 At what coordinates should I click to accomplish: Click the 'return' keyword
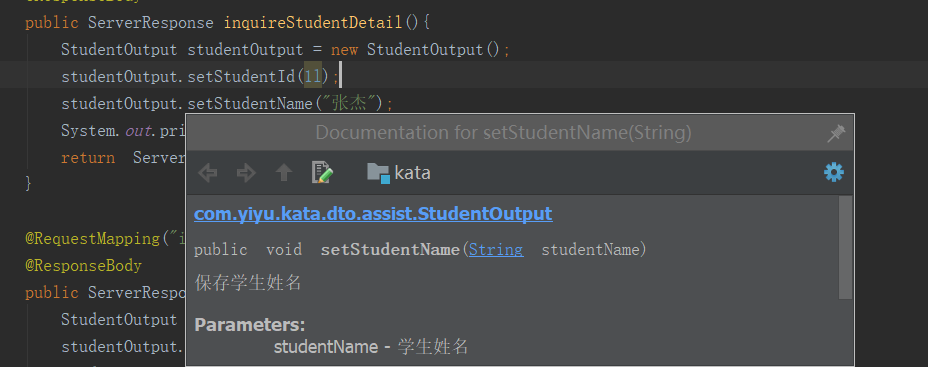pos(88,158)
